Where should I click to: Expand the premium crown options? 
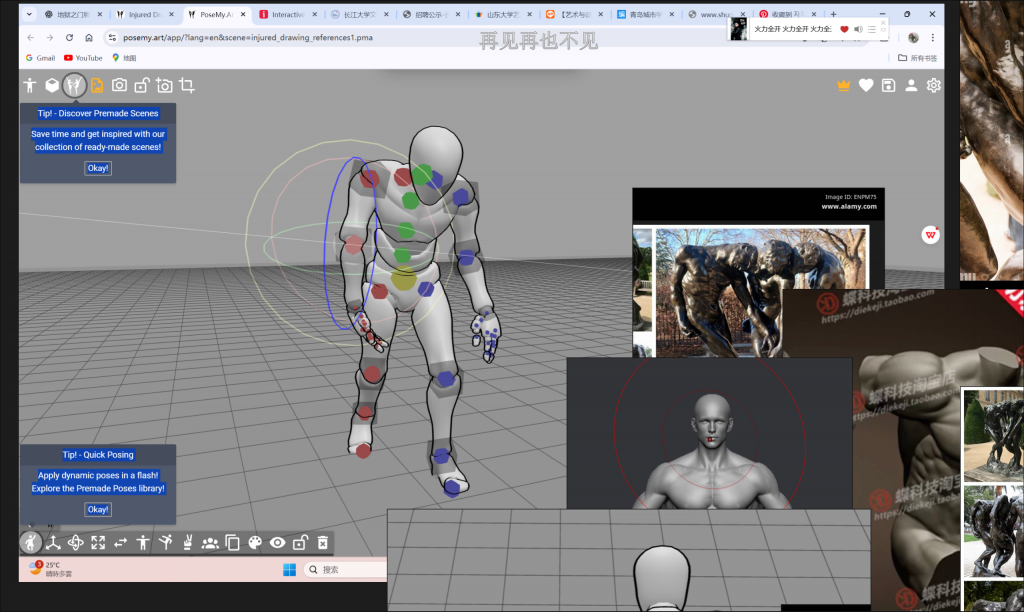[x=844, y=86]
